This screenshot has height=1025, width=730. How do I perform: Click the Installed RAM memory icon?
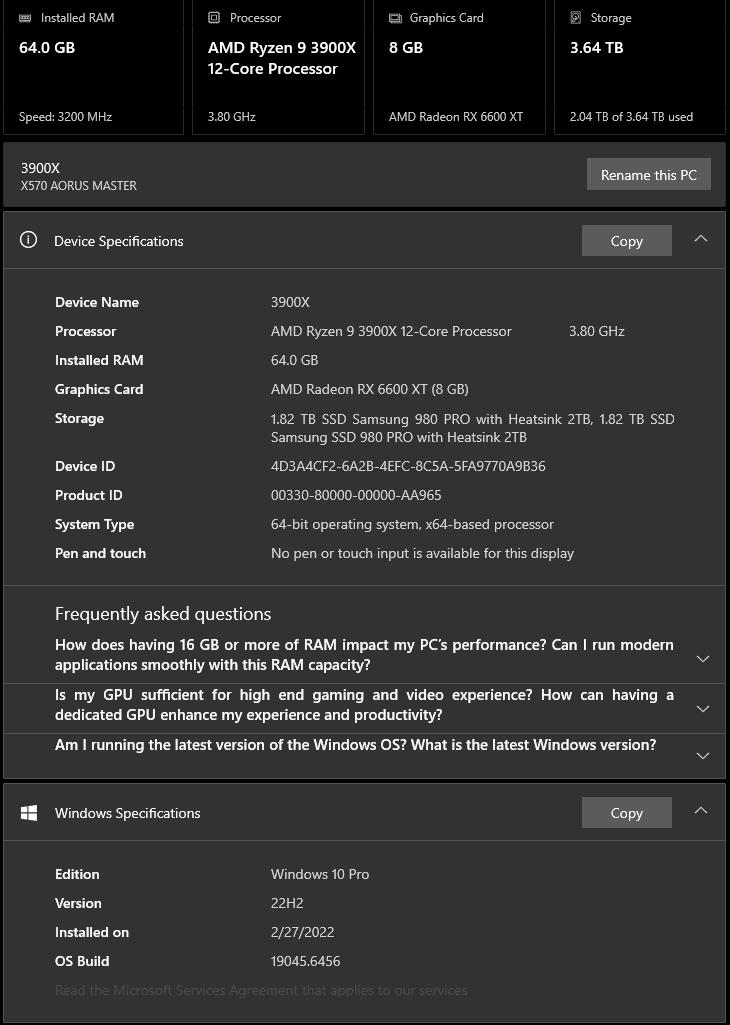(x=26, y=18)
